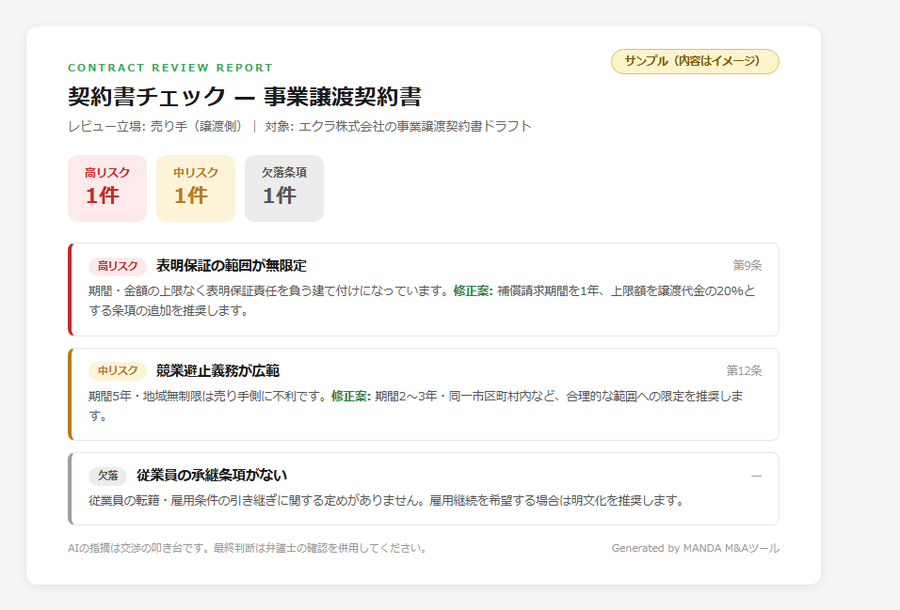Click the orange 中リスク tag in second finding
This screenshot has height=610, width=900.
tap(117, 371)
